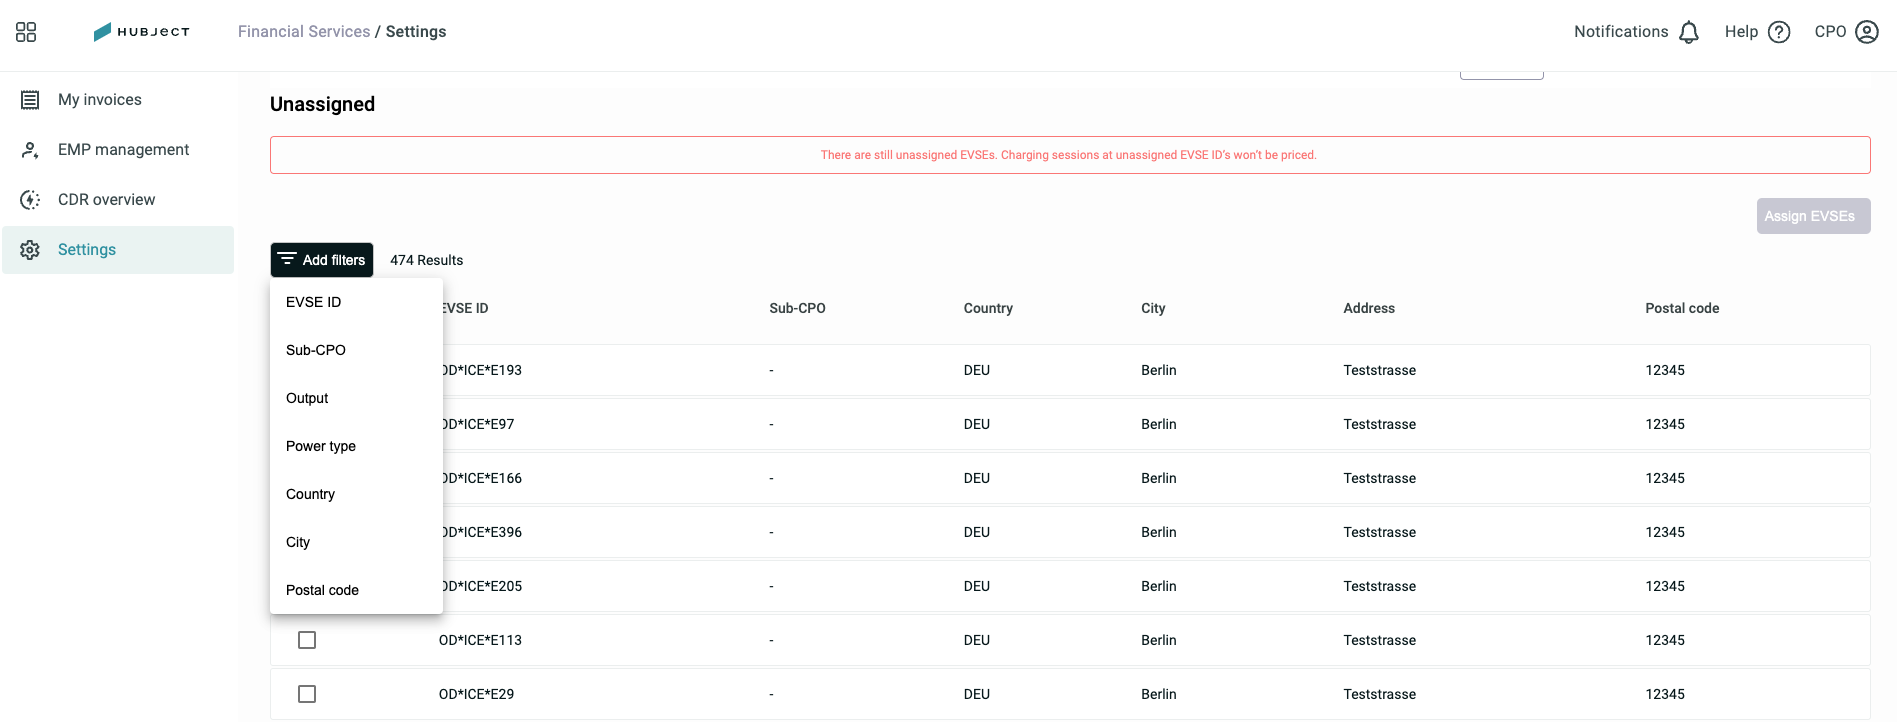This screenshot has height=722, width=1897.
Task: Choose Sub-CPO filter option
Action: (356, 350)
